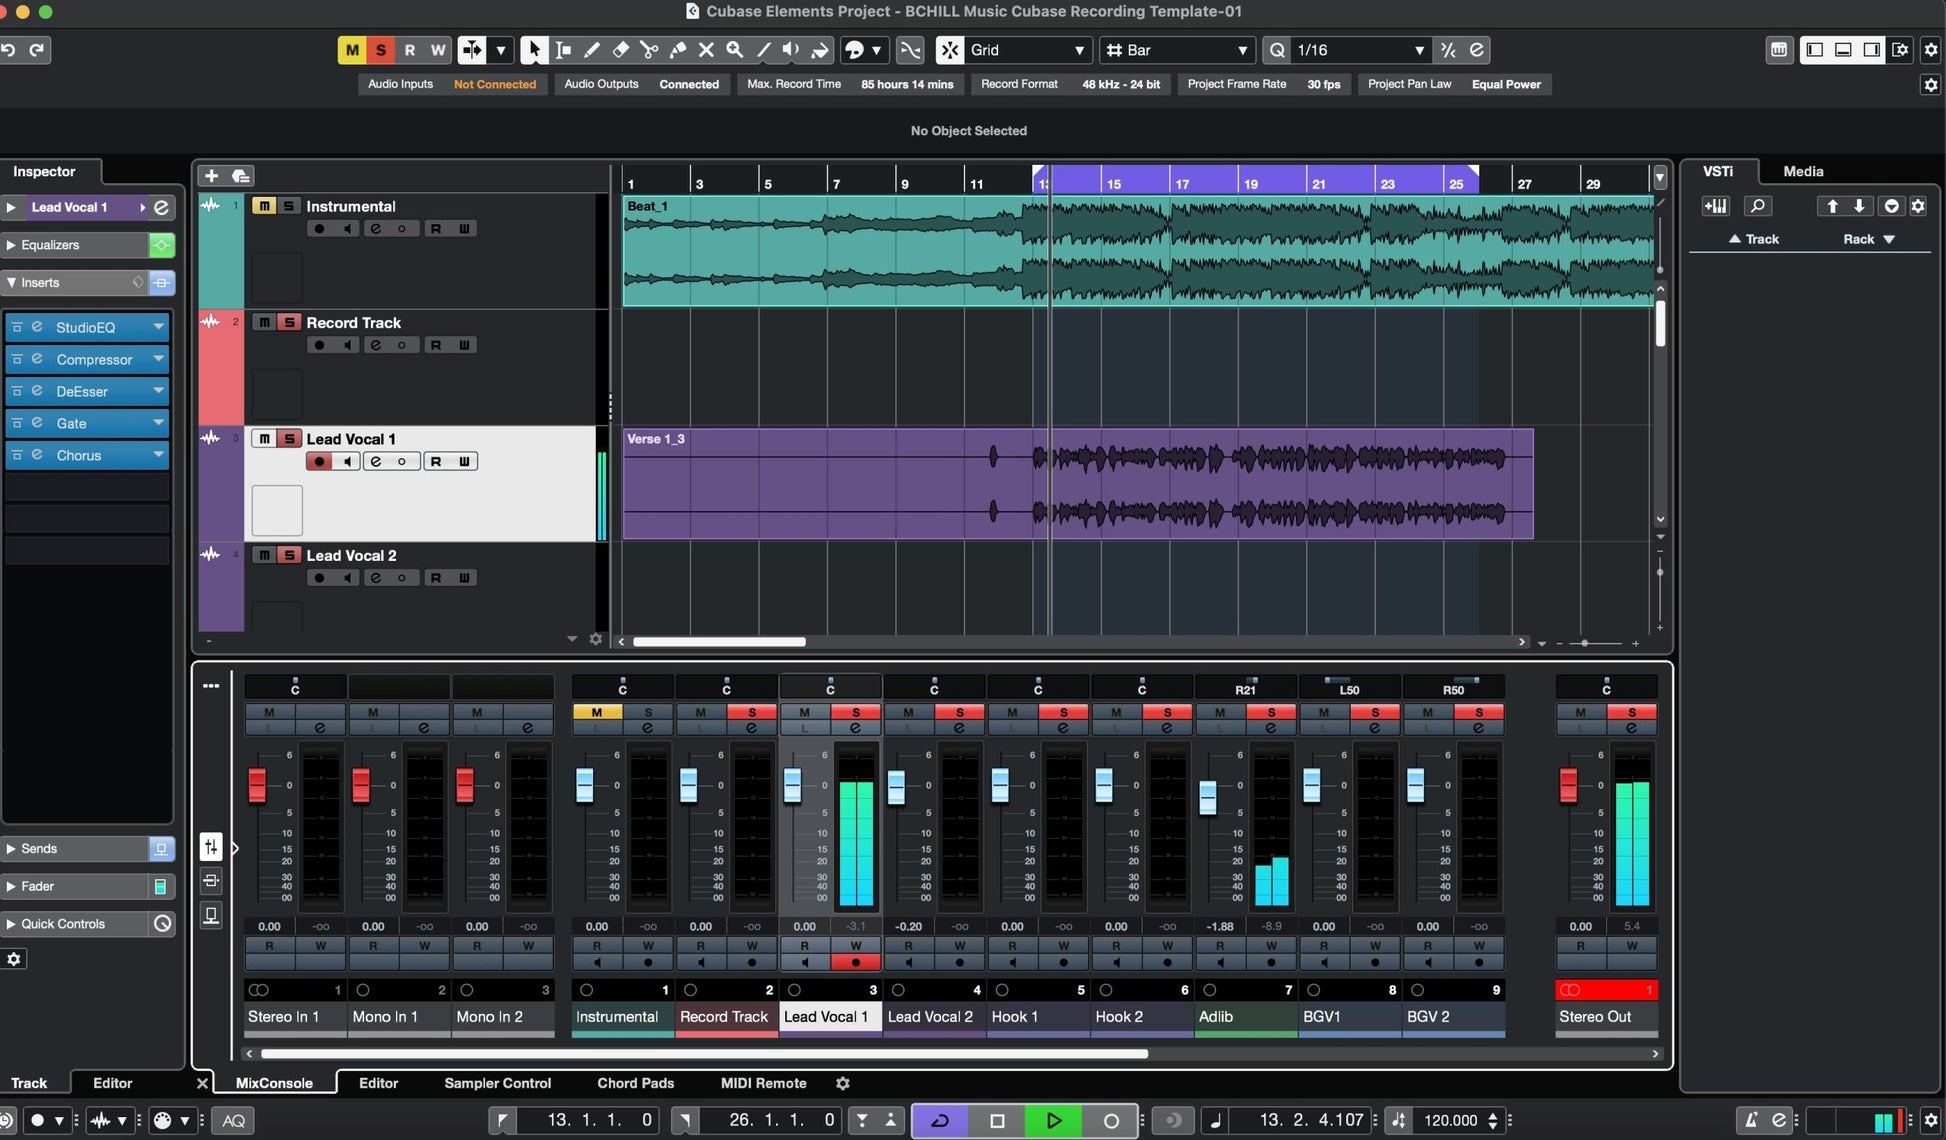The height and width of the screenshot is (1140, 1946).
Task: Toggle record enable on Lead Vocal 1 track
Action: click(x=319, y=461)
